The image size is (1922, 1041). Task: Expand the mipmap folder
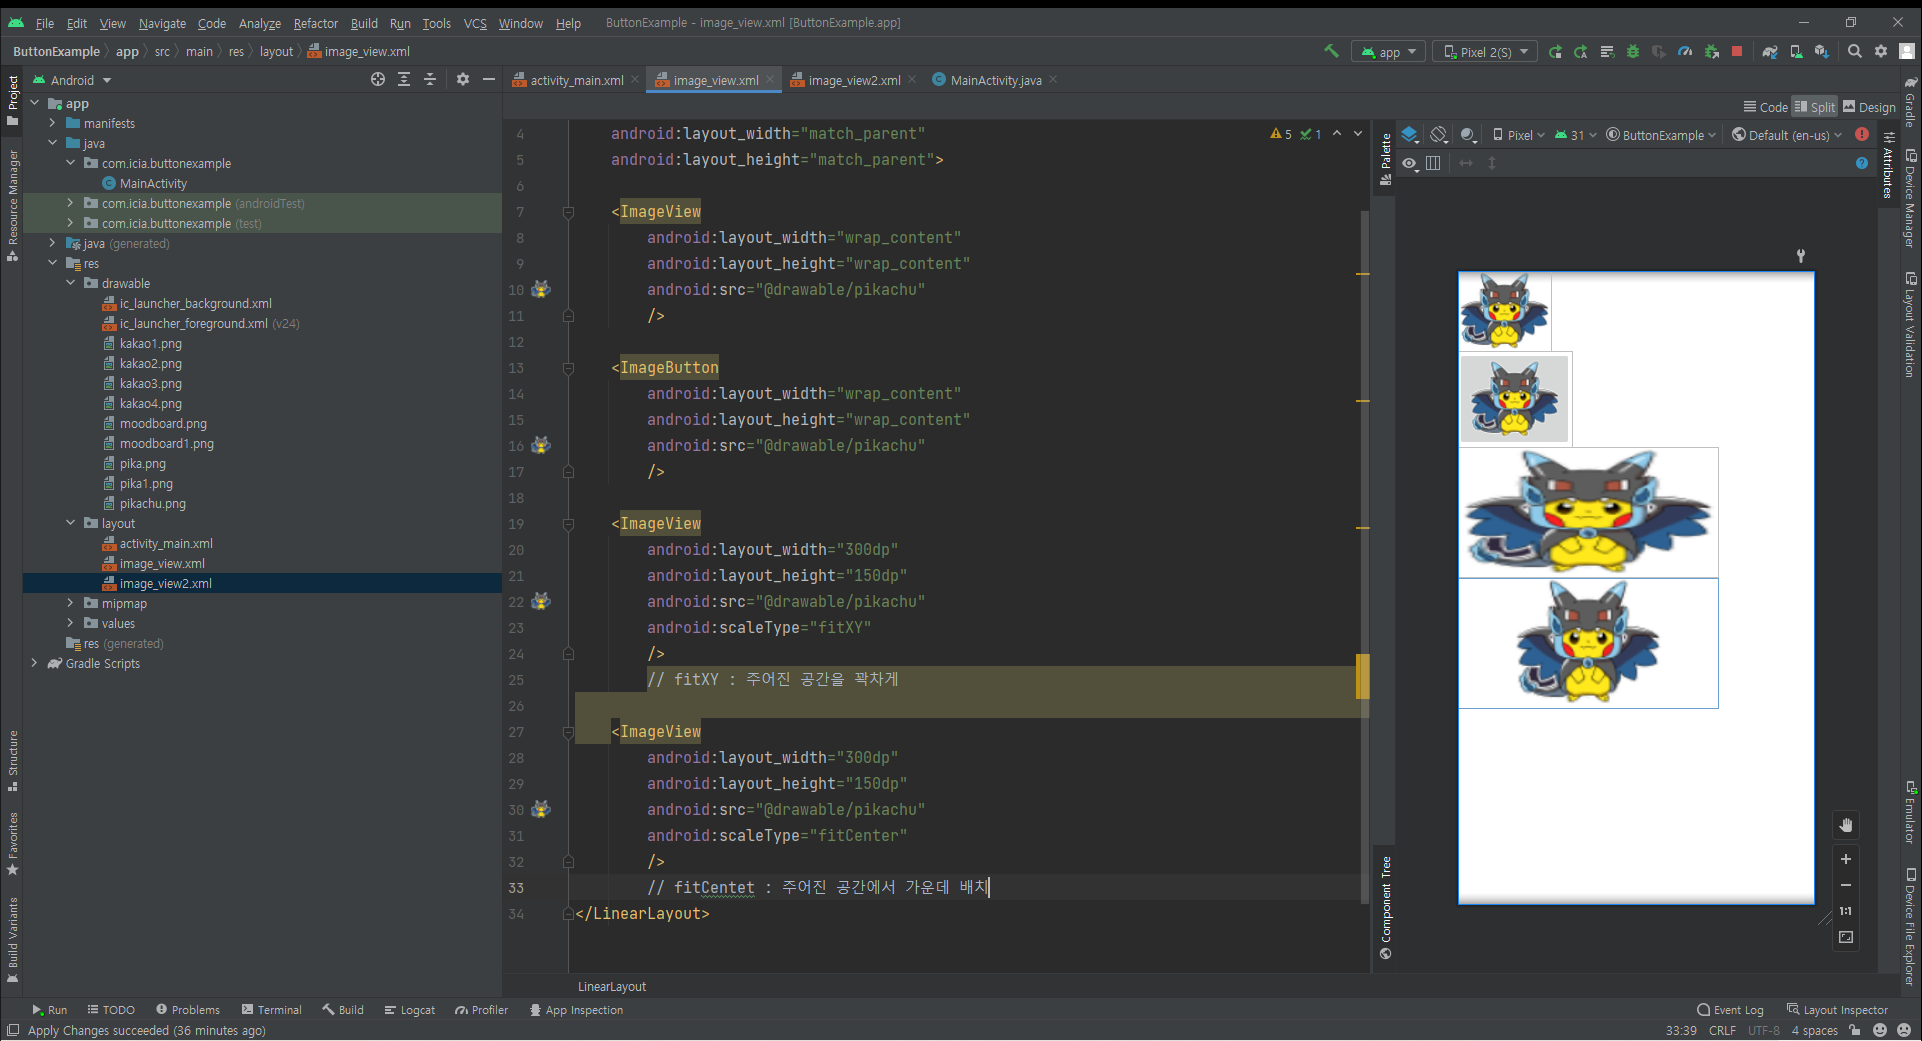click(x=70, y=603)
